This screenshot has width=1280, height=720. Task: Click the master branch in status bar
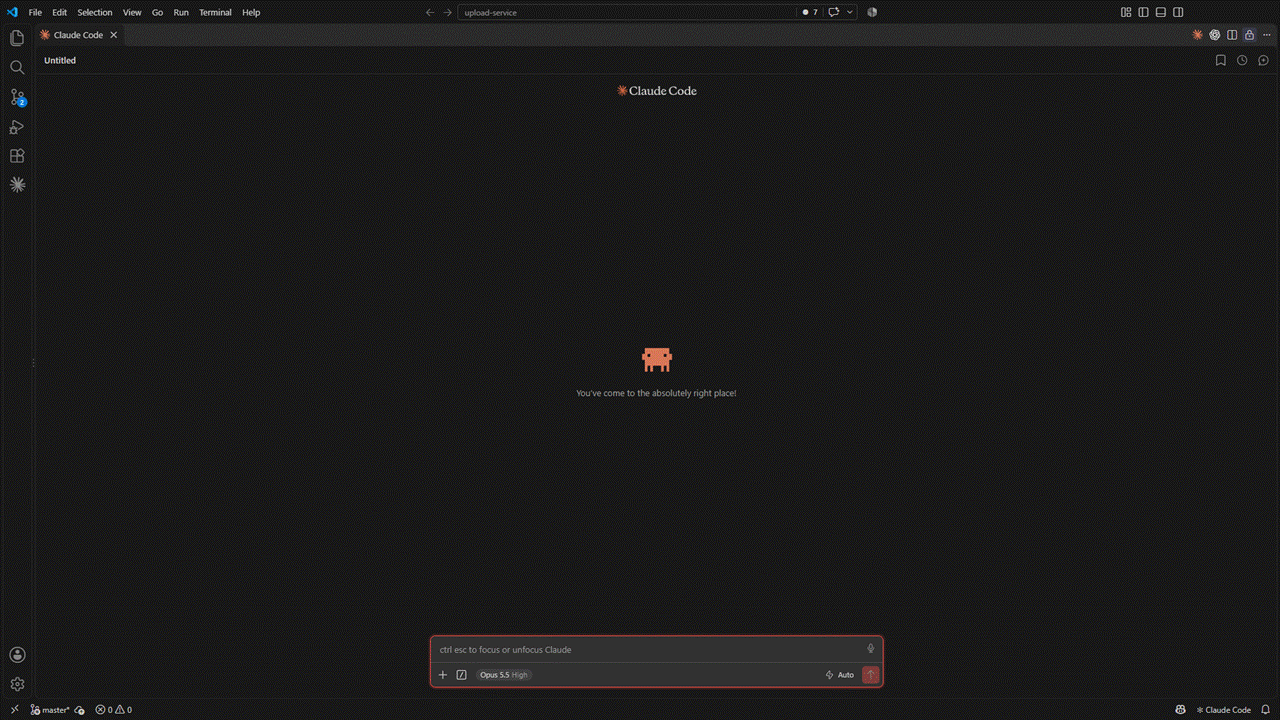pyautogui.click(x=50, y=710)
